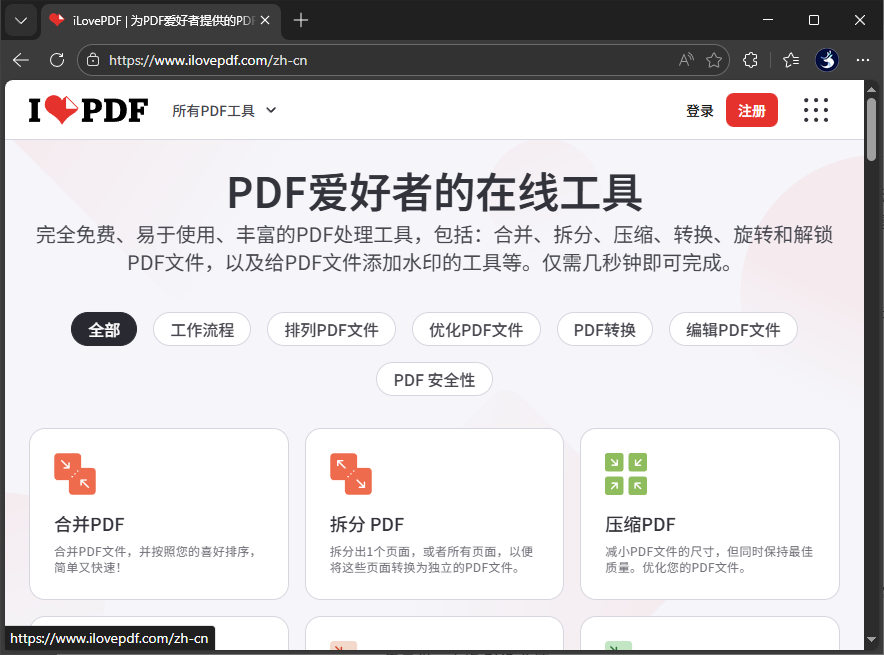
Task: Click the 登录 login link
Action: [x=700, y=110]
